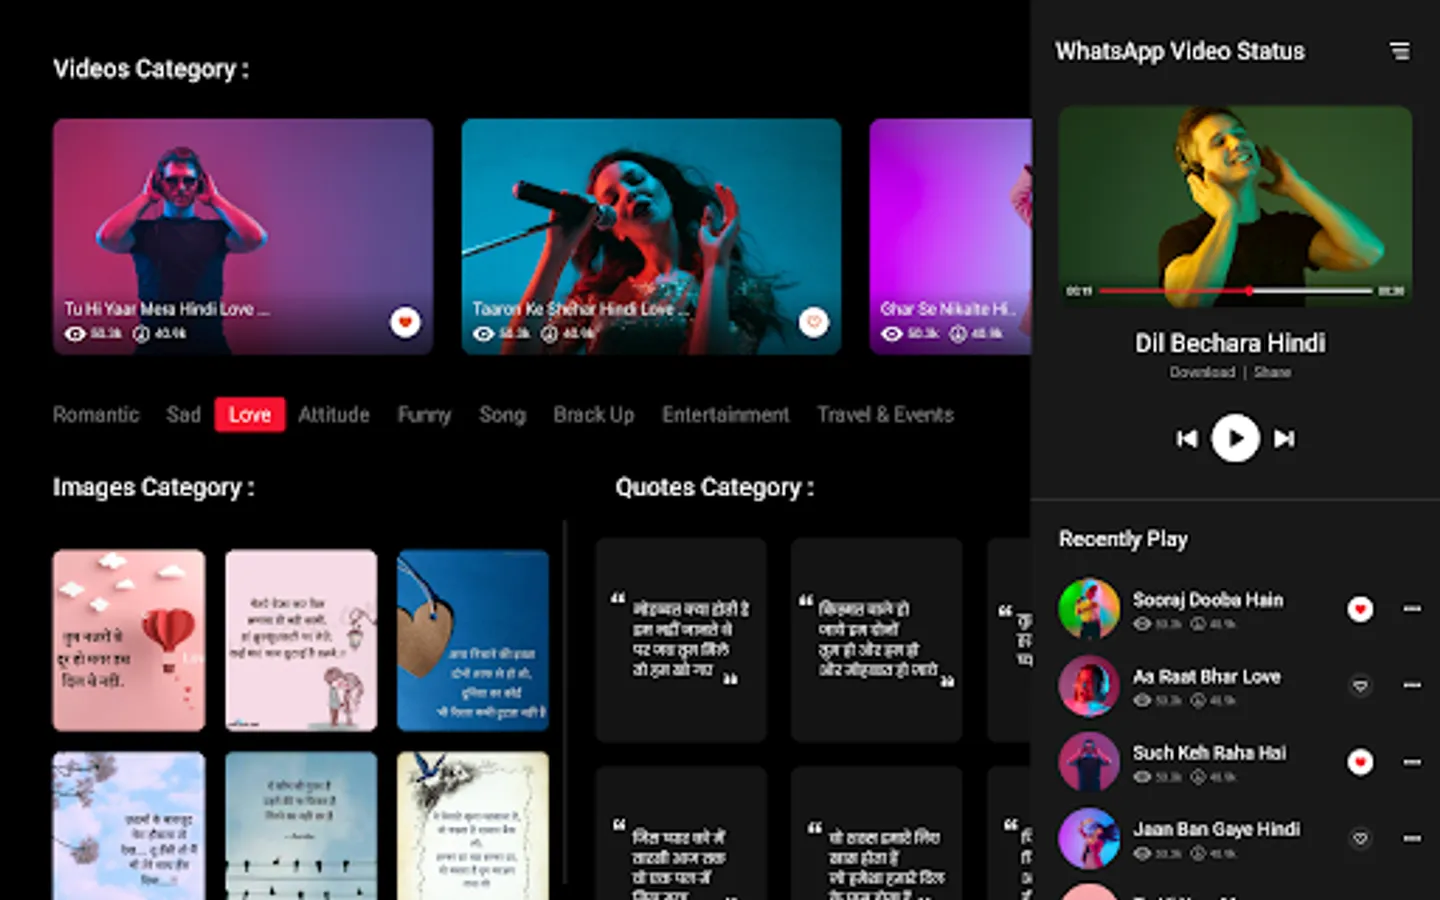Open Taaron Ke Shehar video thumbnail
The width and height of the screenshot is (1440, 900).
pos(651,236)
